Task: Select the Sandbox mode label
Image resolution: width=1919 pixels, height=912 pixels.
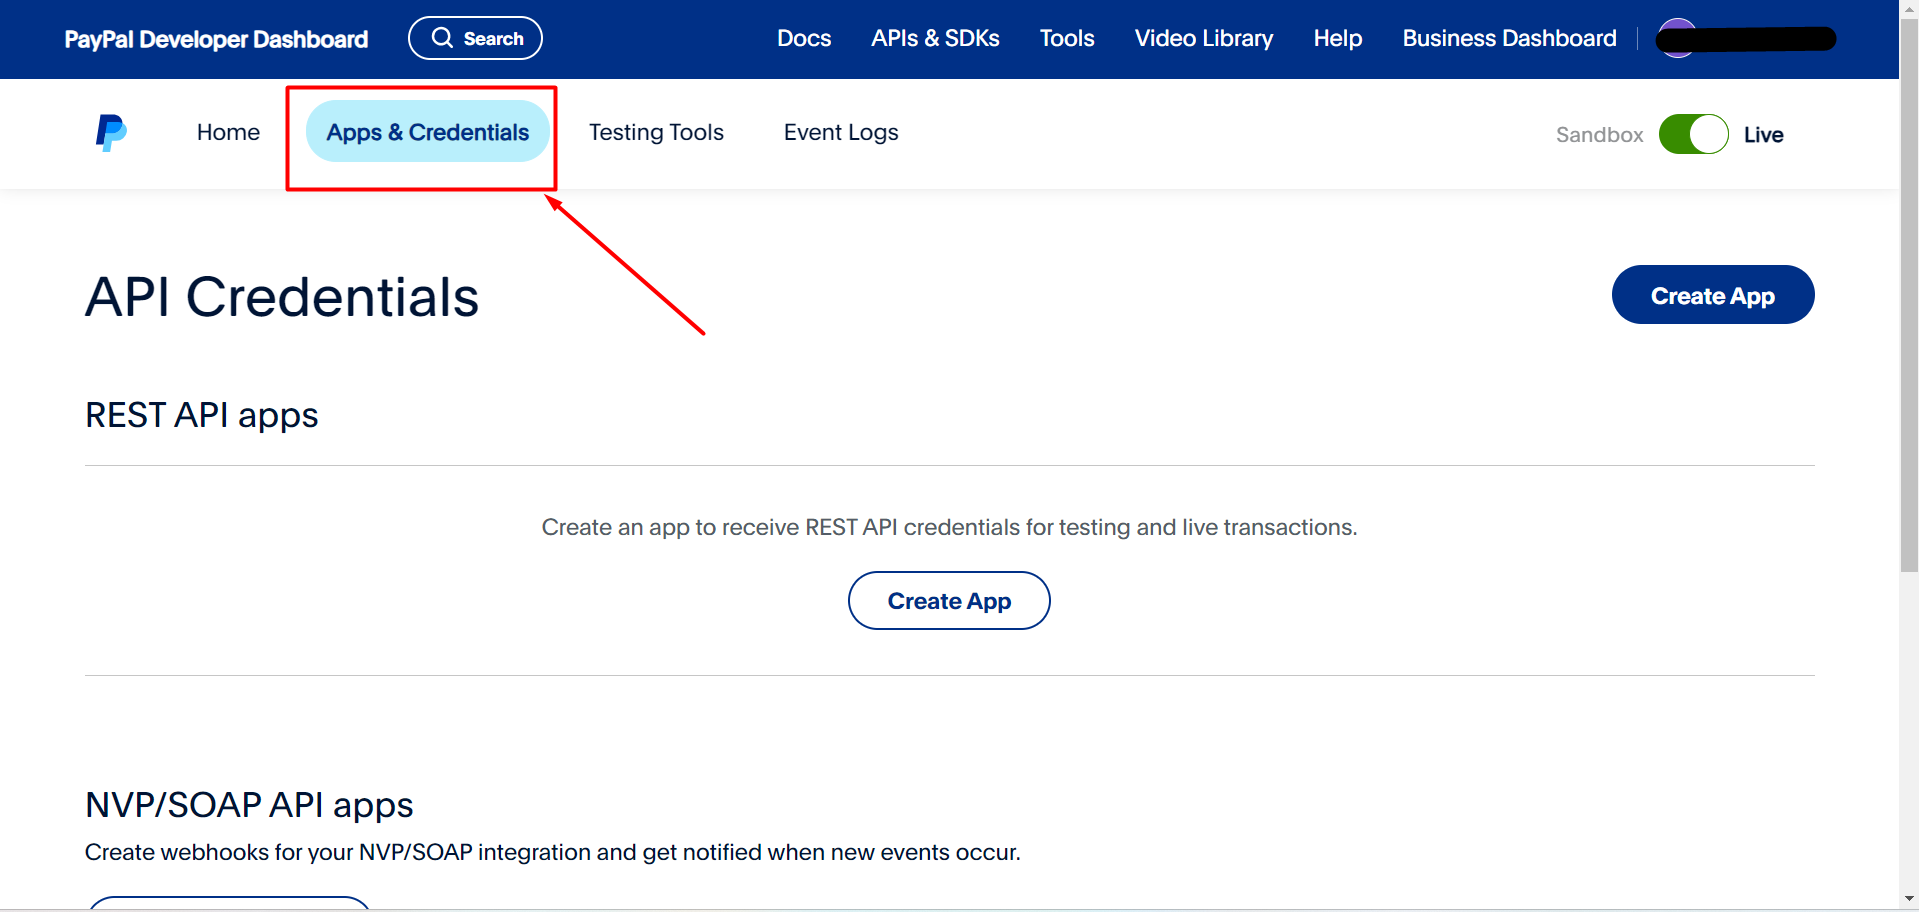Action: [1599, 135]
